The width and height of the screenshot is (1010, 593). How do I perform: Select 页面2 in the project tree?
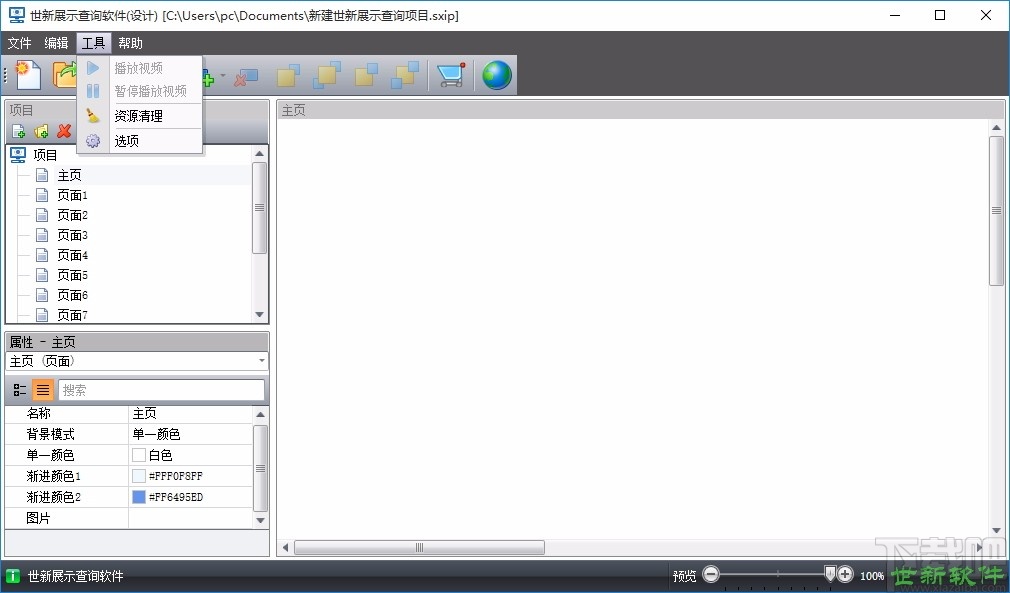[x=72, y=215]
